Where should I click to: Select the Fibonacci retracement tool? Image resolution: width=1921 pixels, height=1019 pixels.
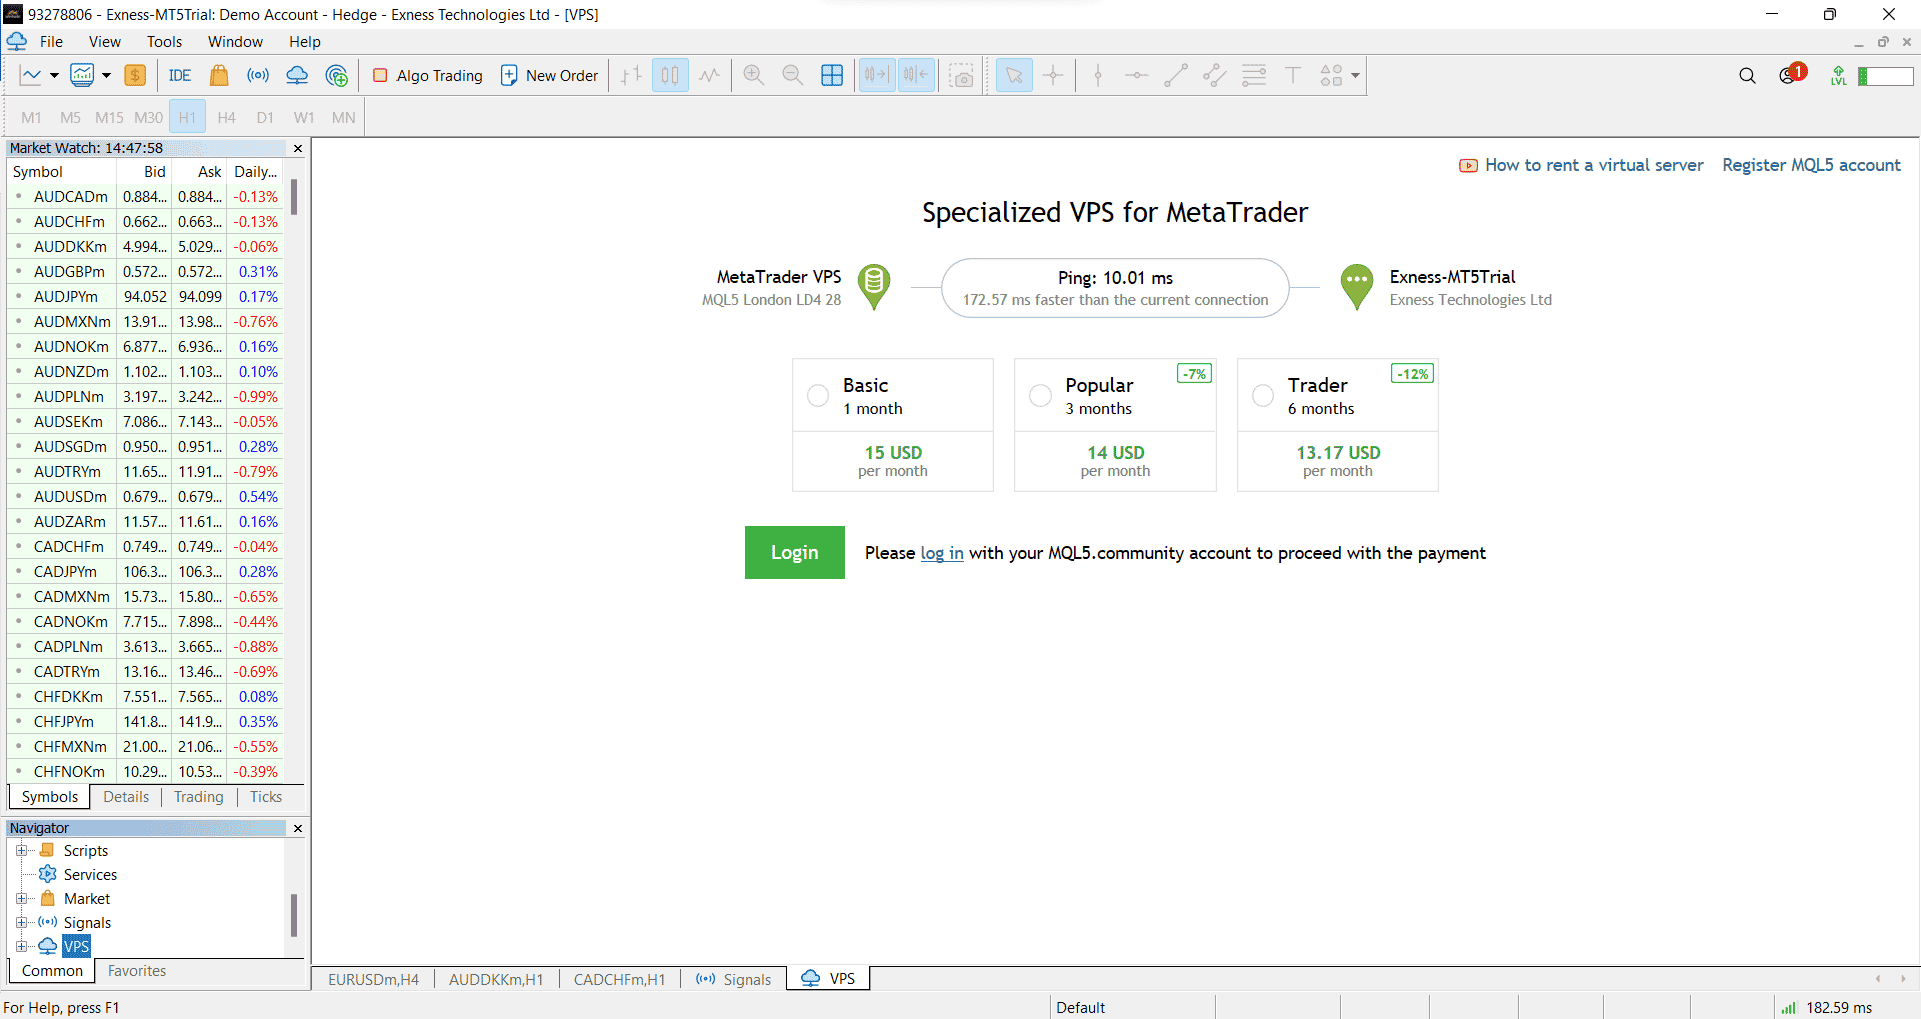pos(1254,75)
